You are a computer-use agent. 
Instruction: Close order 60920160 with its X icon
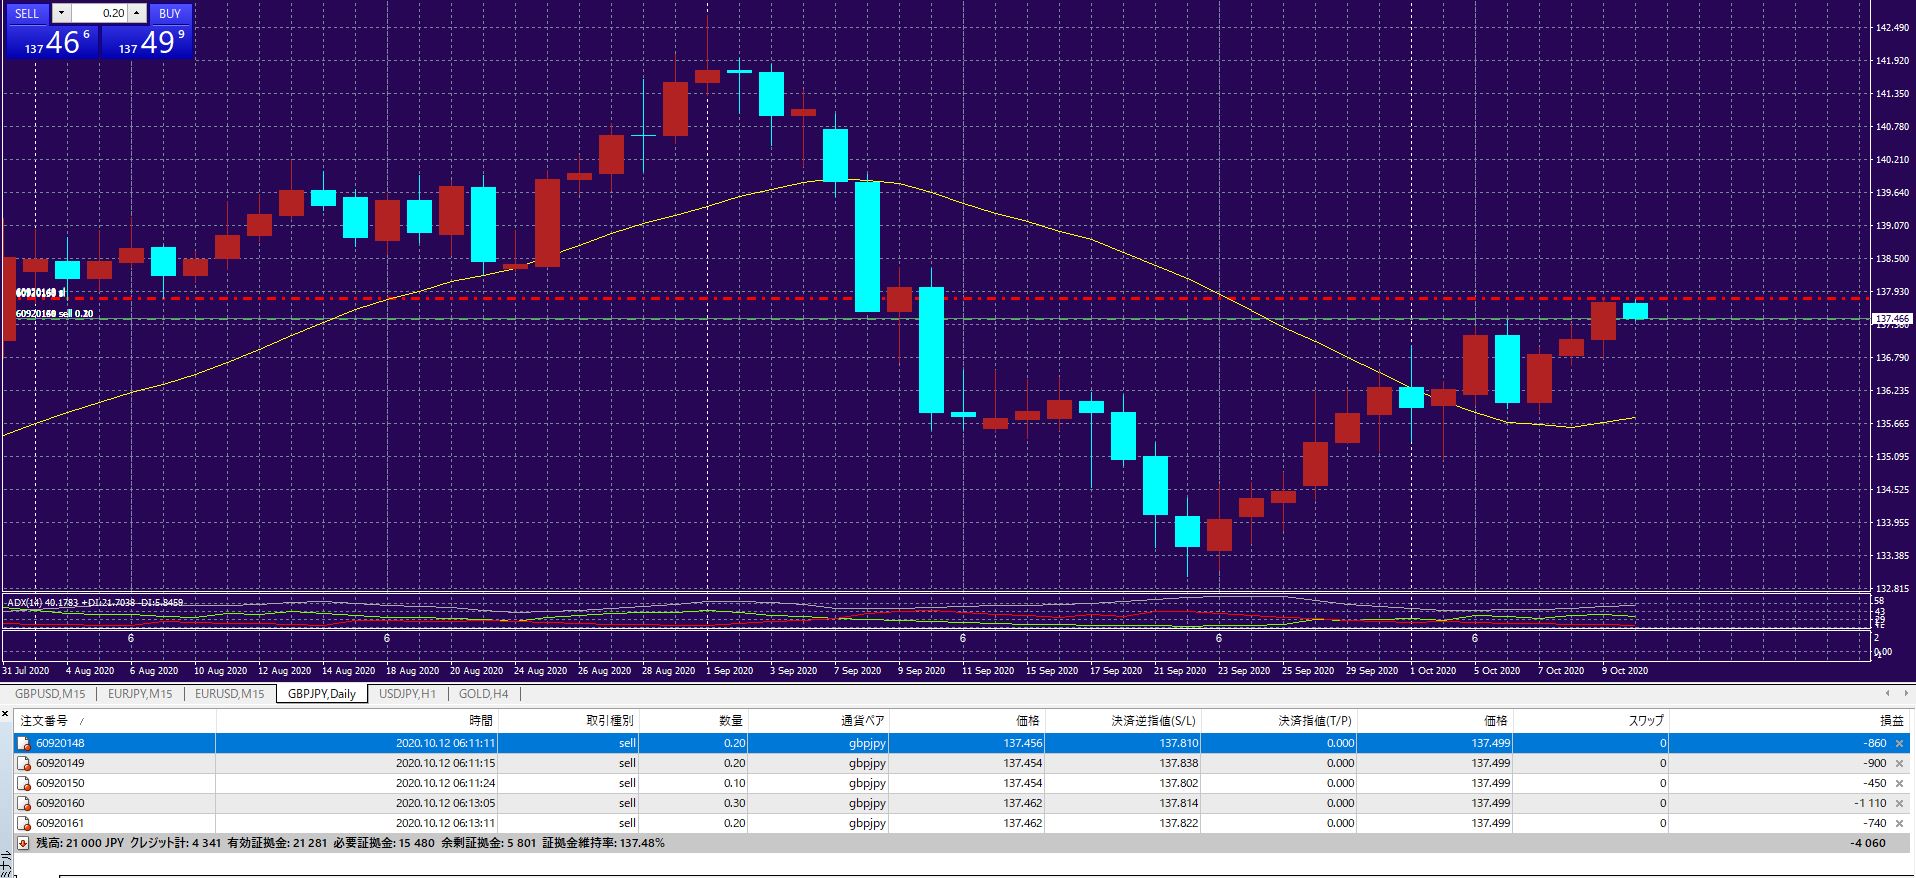point(1899,804)
